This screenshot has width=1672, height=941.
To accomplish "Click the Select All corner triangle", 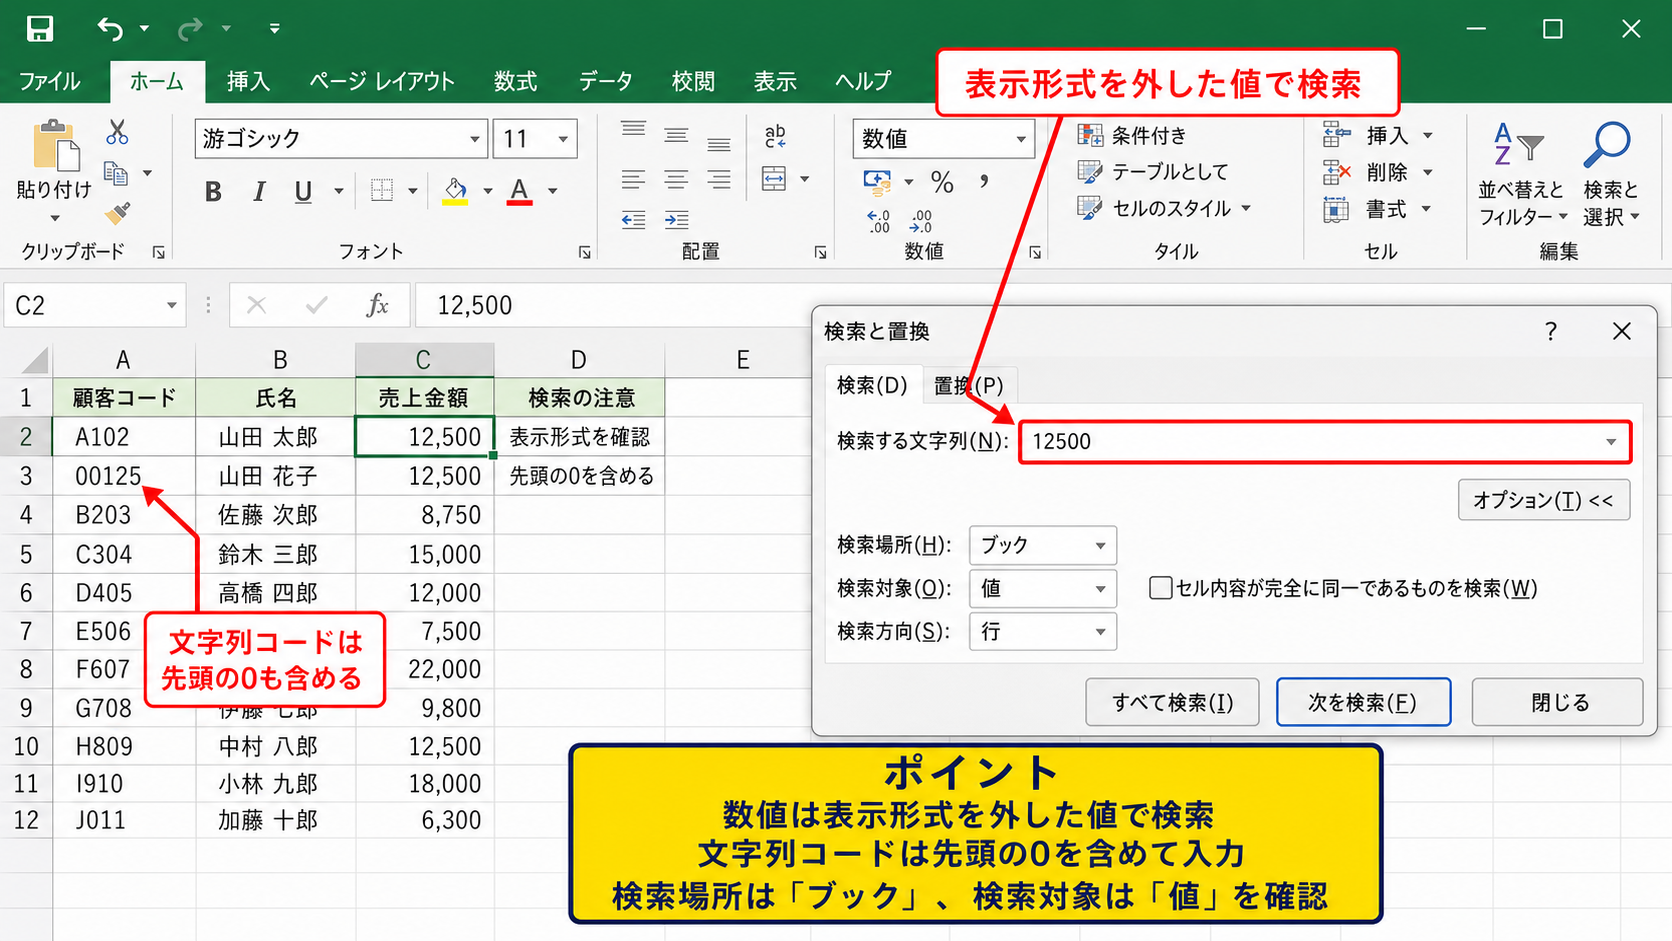I will (x=35, y=360).
